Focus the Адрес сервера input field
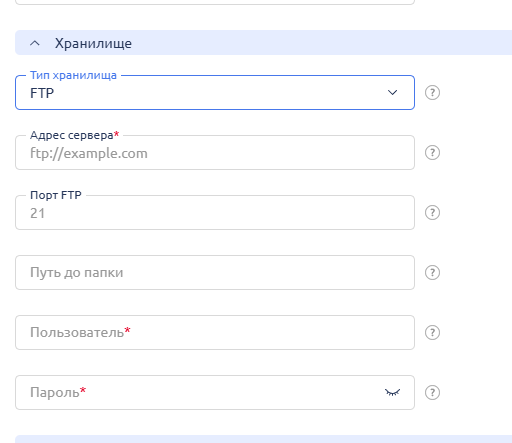The width and height of the screenshot is (512, 443). (215, 153)
